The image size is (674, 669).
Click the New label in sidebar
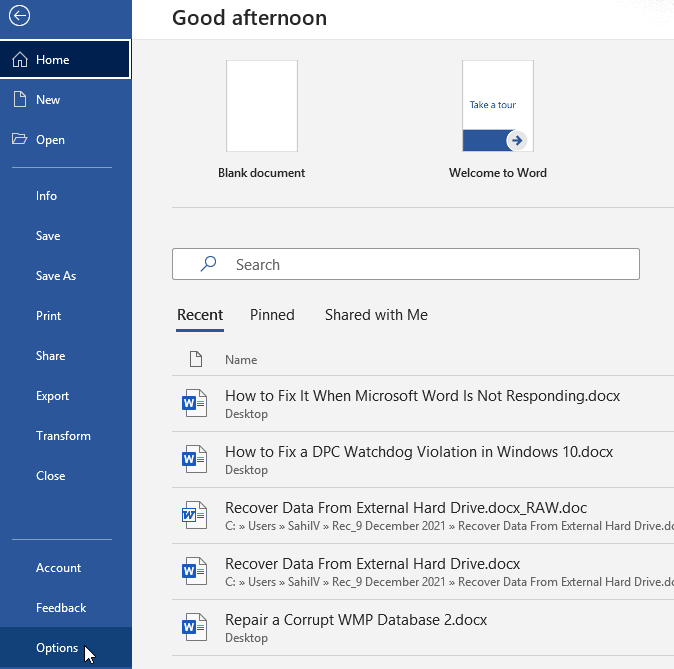click(x=48, y=100)
